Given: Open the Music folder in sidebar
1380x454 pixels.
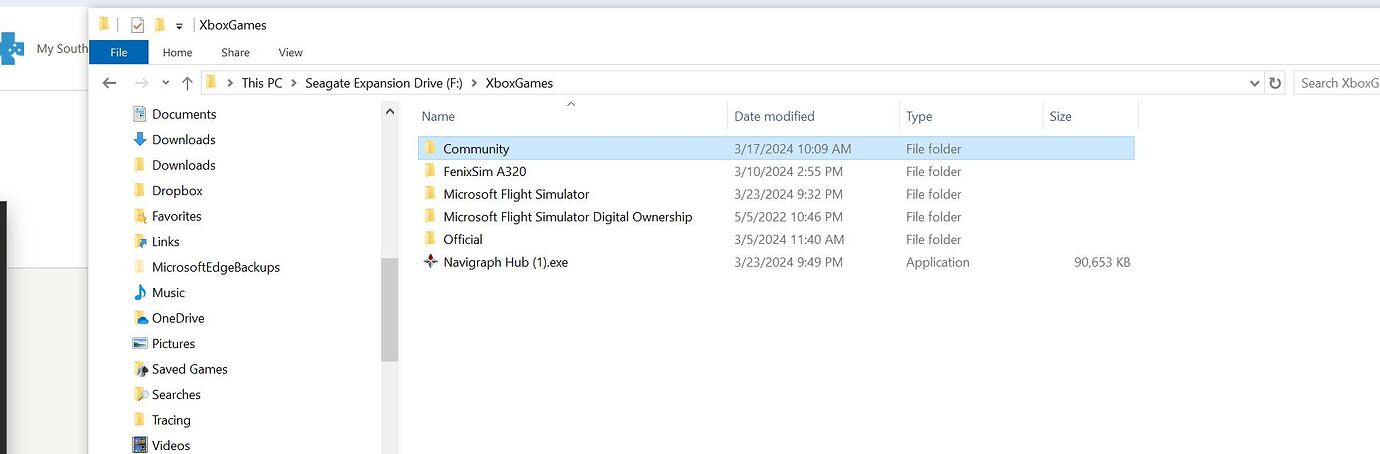Looking at the screenshot, I should click(x=168, y=293).
